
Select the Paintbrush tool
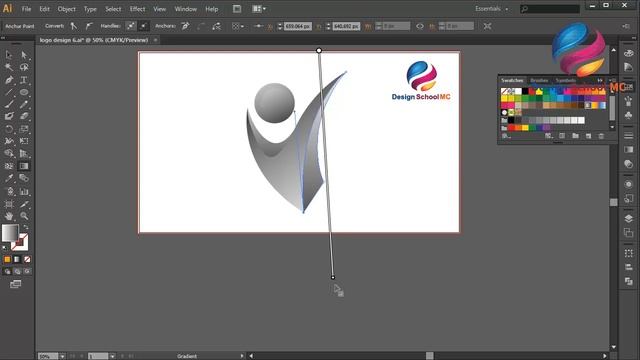click(x=9, y=104)
